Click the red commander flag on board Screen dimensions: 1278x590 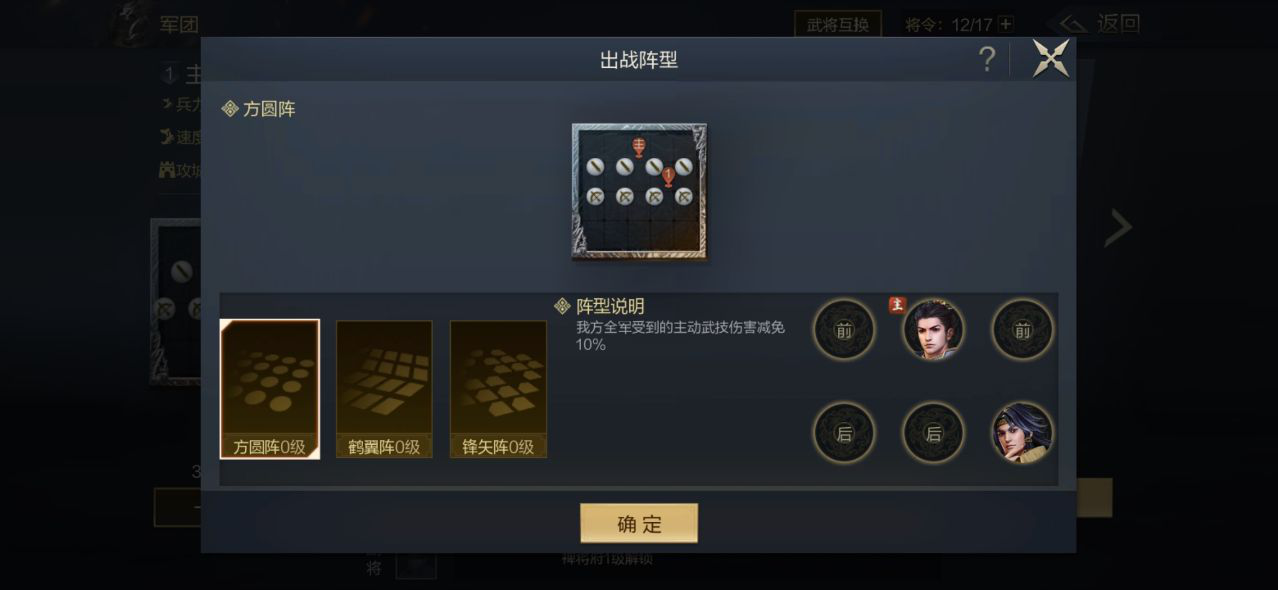coord(639,147)
